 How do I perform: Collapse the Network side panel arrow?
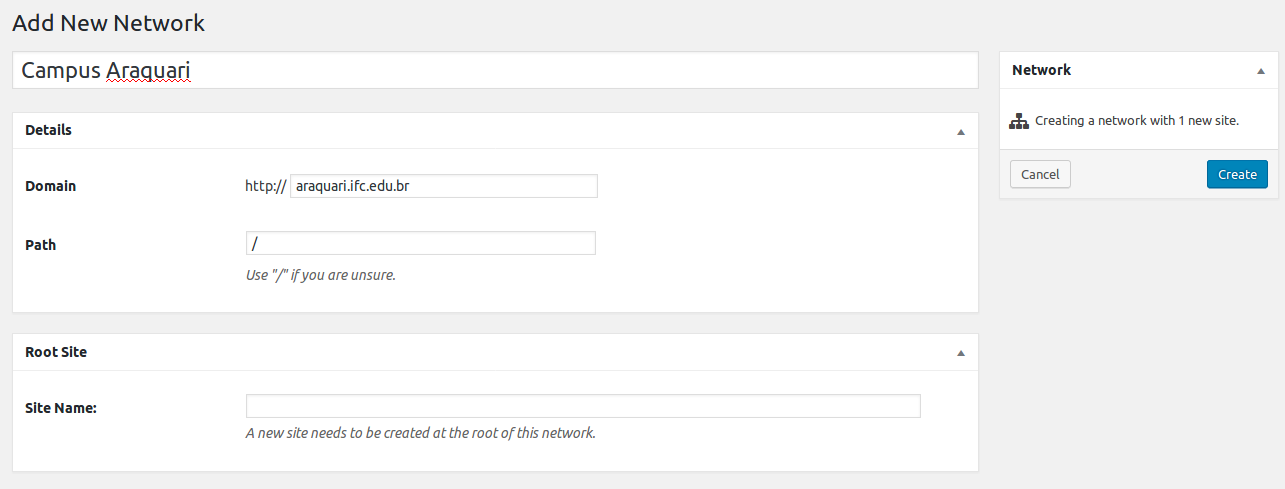1261,72
